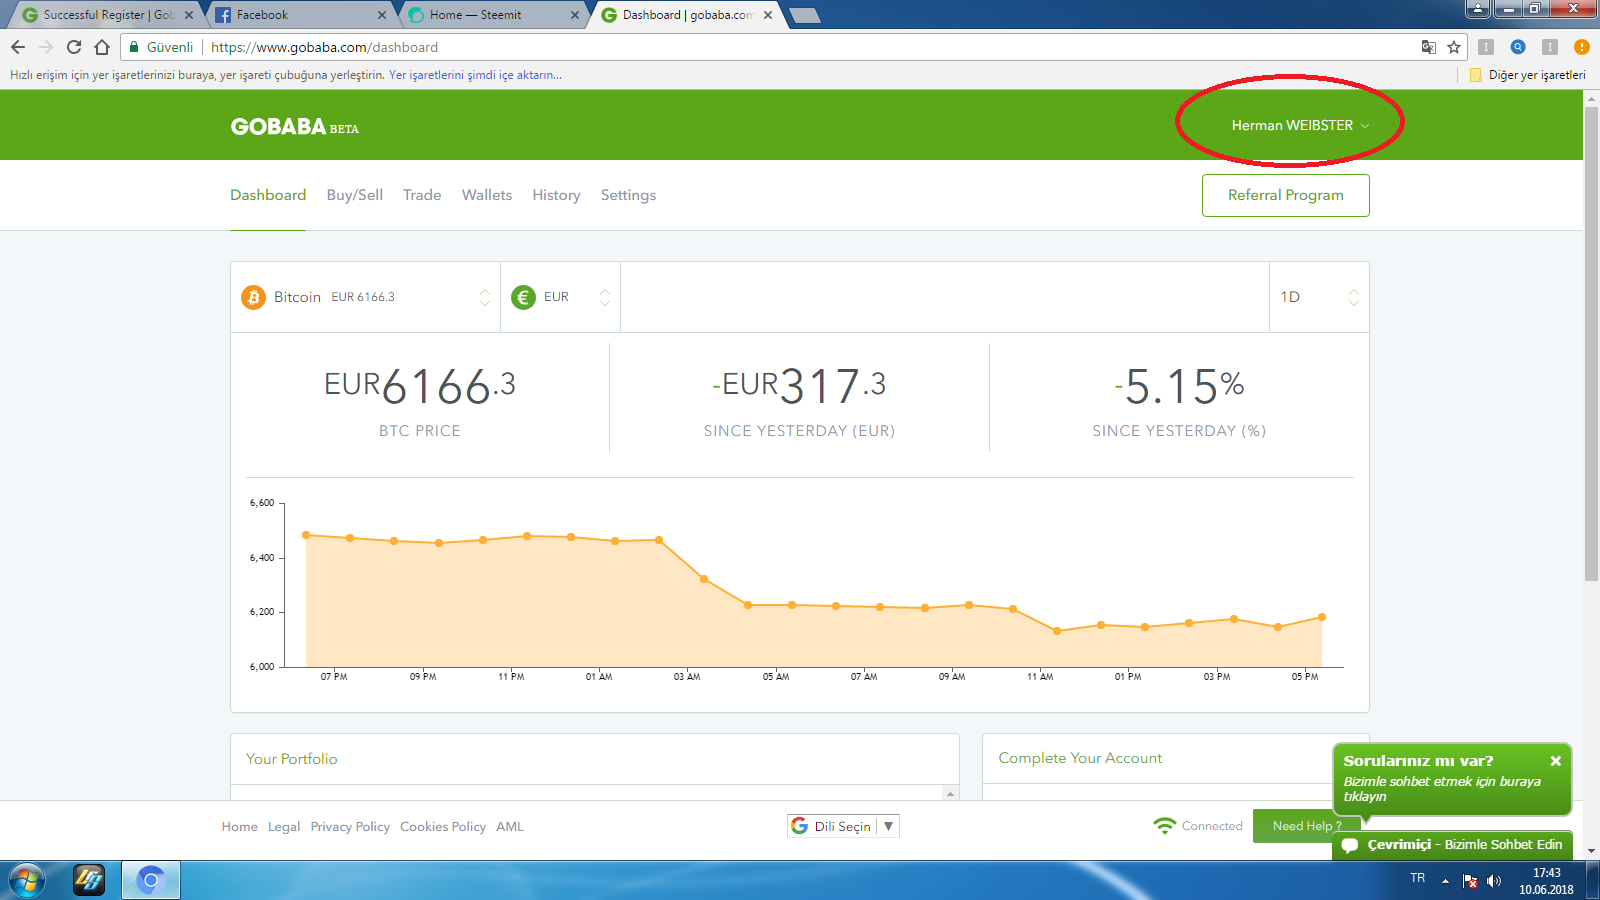Click the Referral Program button

(x=1286, y=195)
